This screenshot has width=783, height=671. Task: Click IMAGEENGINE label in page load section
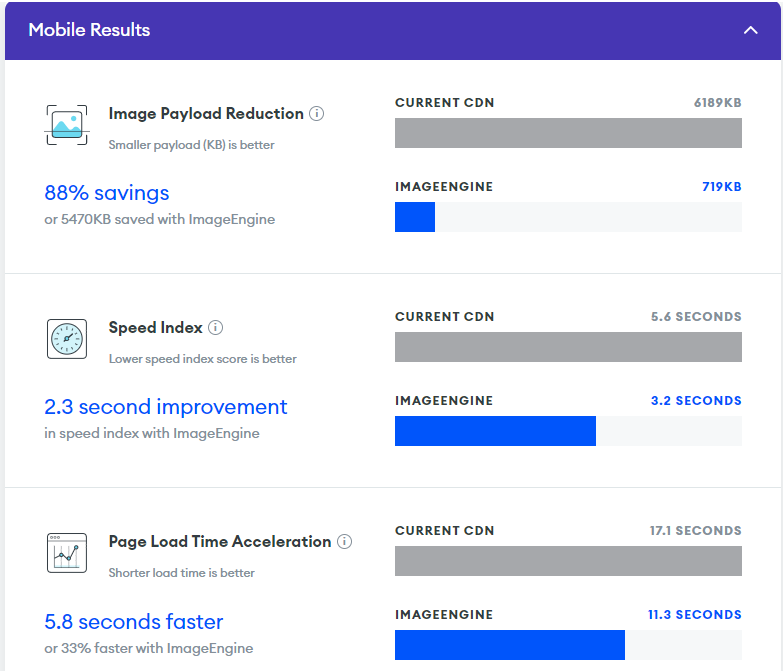click(x=444, y=615)
